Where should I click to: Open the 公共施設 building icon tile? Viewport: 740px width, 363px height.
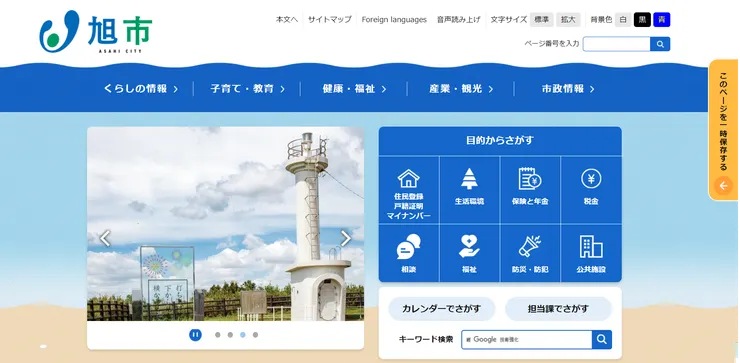pos(591,253)
